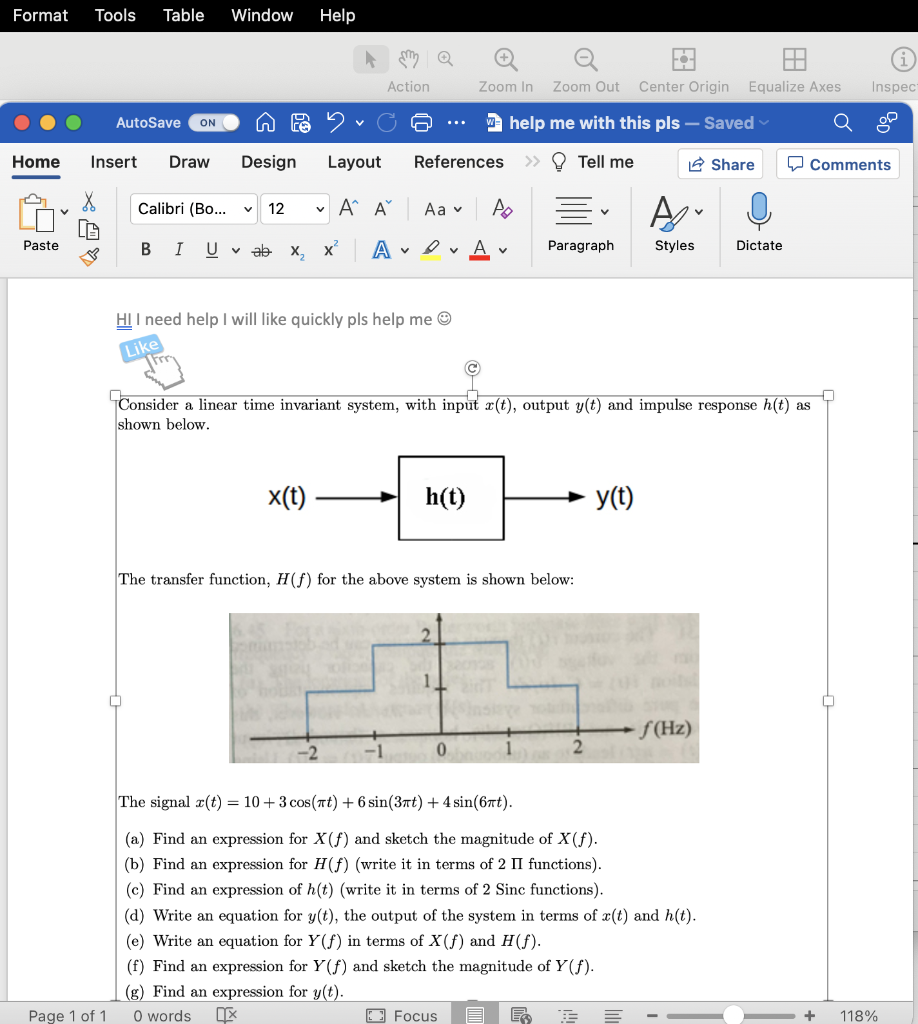The width and height of the screenshot is (918, 1024).
Task: Select the superscript icon
Action: [x=330, y=250]
